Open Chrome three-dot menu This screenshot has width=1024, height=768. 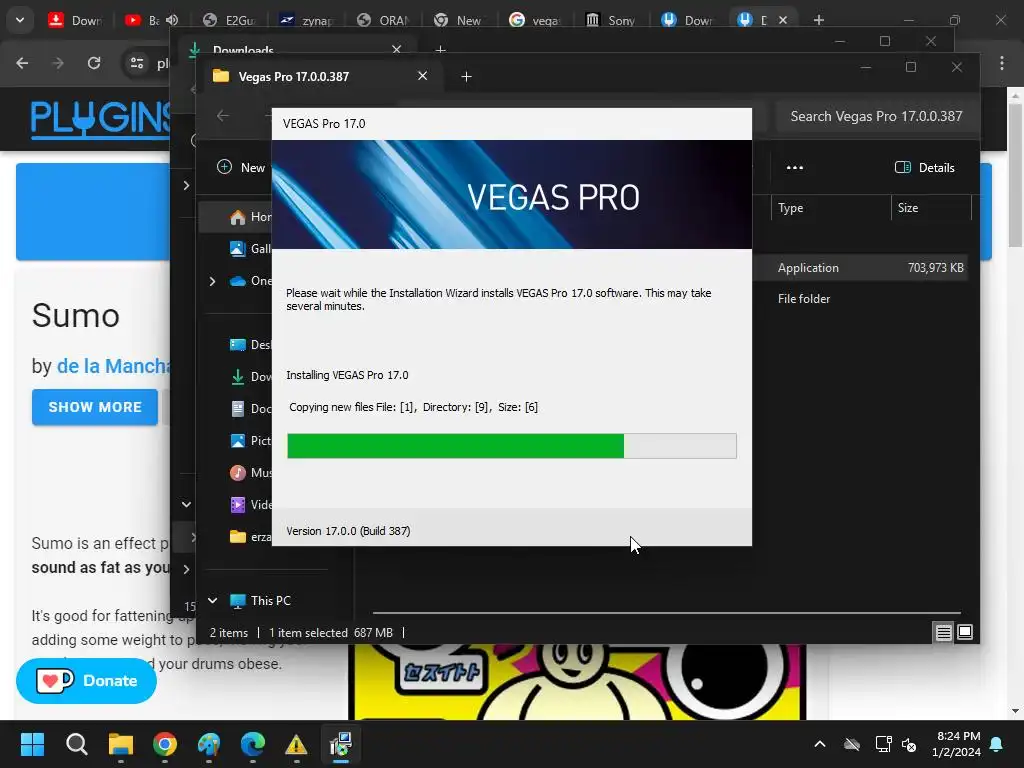point(1002,63)
